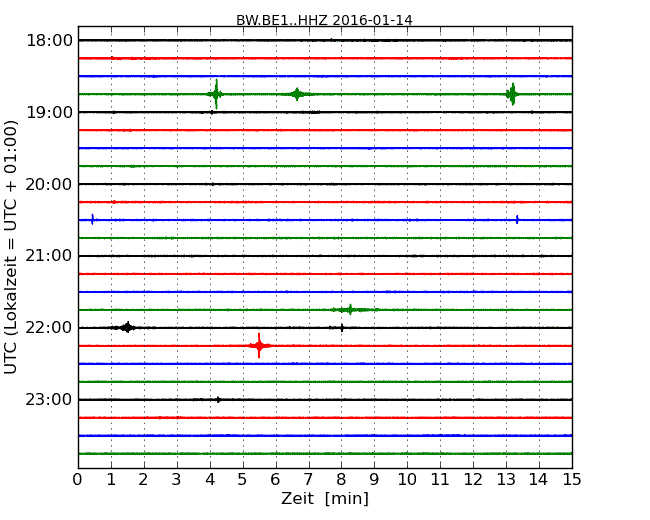Click the minute tick label 0
This screenshot has width=650, height=520.
coord(78,480)
